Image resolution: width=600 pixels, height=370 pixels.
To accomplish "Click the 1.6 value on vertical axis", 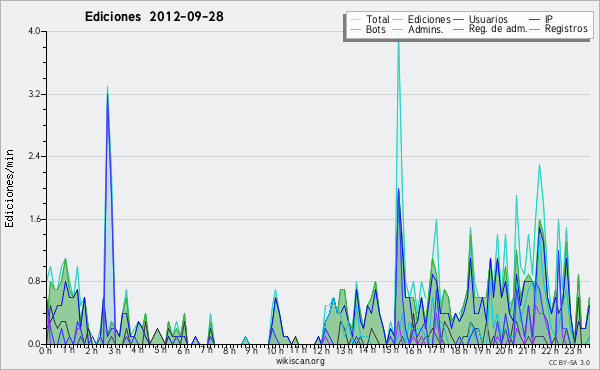I will point(34,219).
